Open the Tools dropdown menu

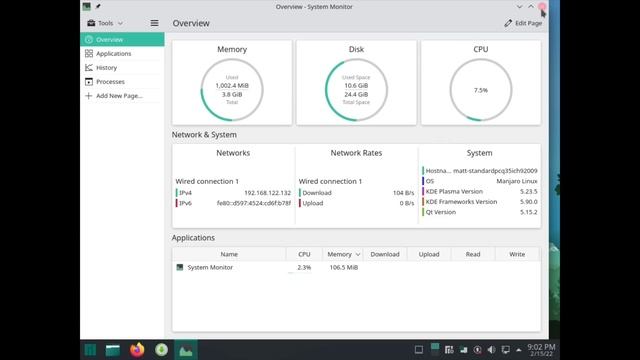tap(105, 23)
